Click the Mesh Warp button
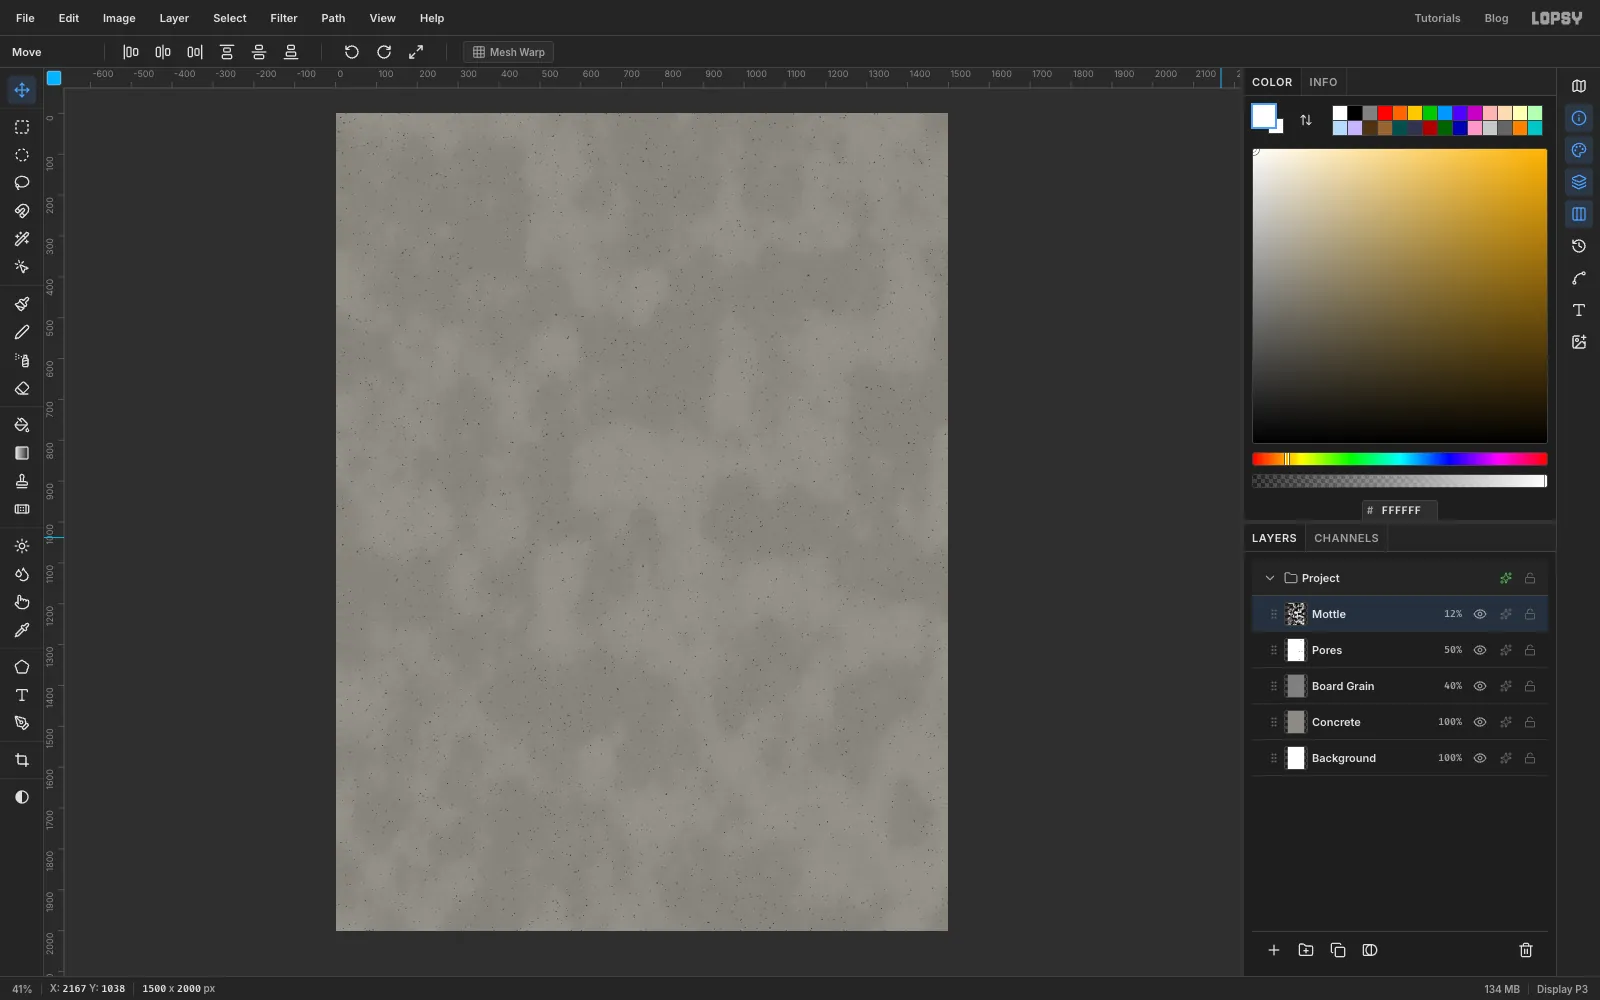The image size is (1600, 1000). (508, 52)
